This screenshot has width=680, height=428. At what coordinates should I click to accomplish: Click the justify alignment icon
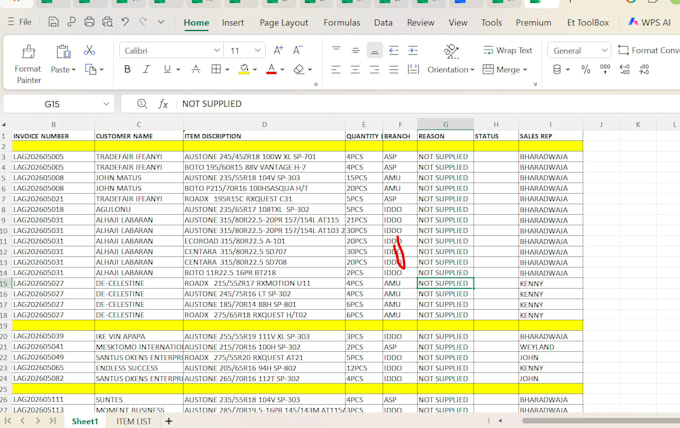(394, 69)
